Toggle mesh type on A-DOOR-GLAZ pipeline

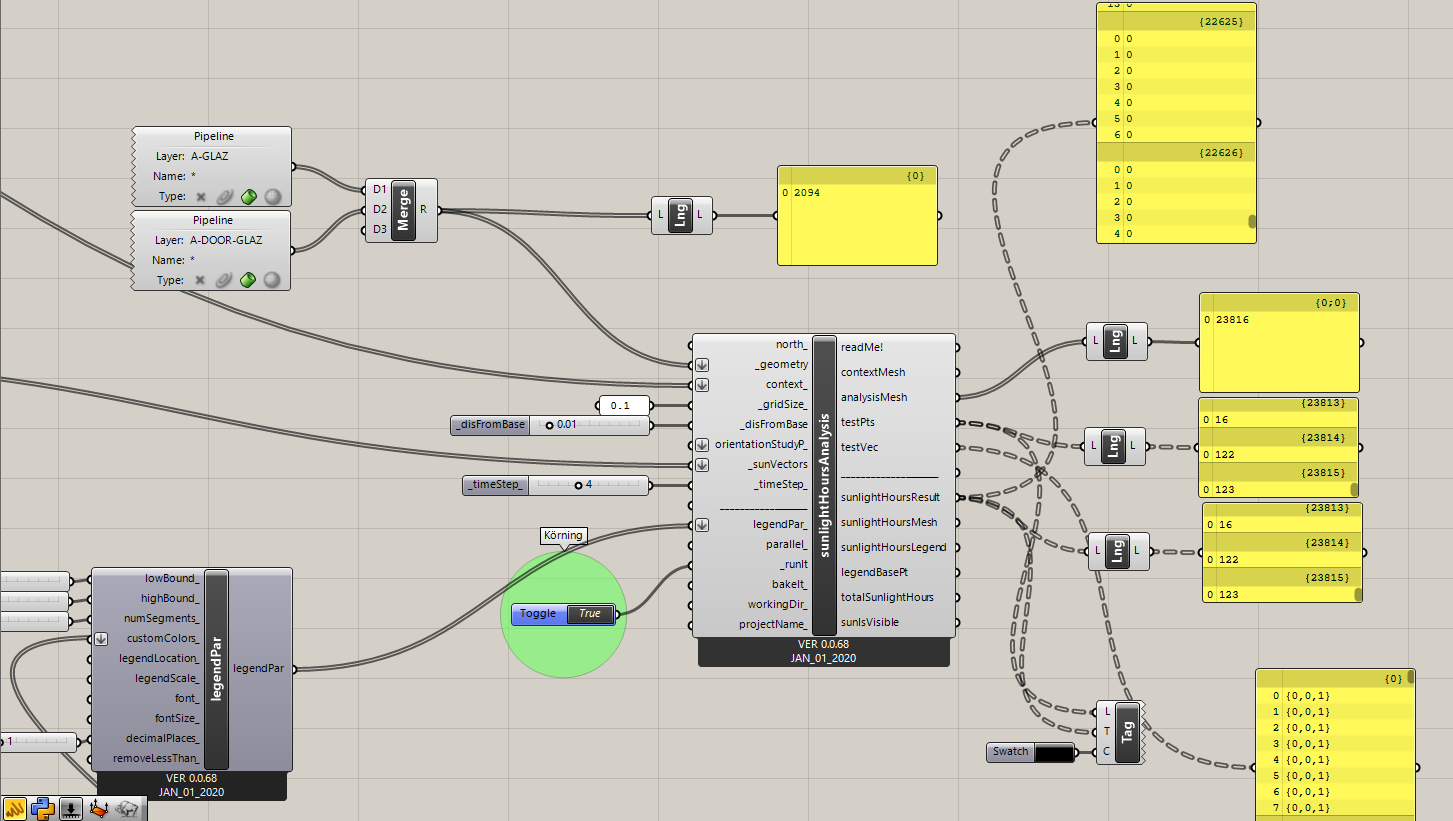(272, 280)
